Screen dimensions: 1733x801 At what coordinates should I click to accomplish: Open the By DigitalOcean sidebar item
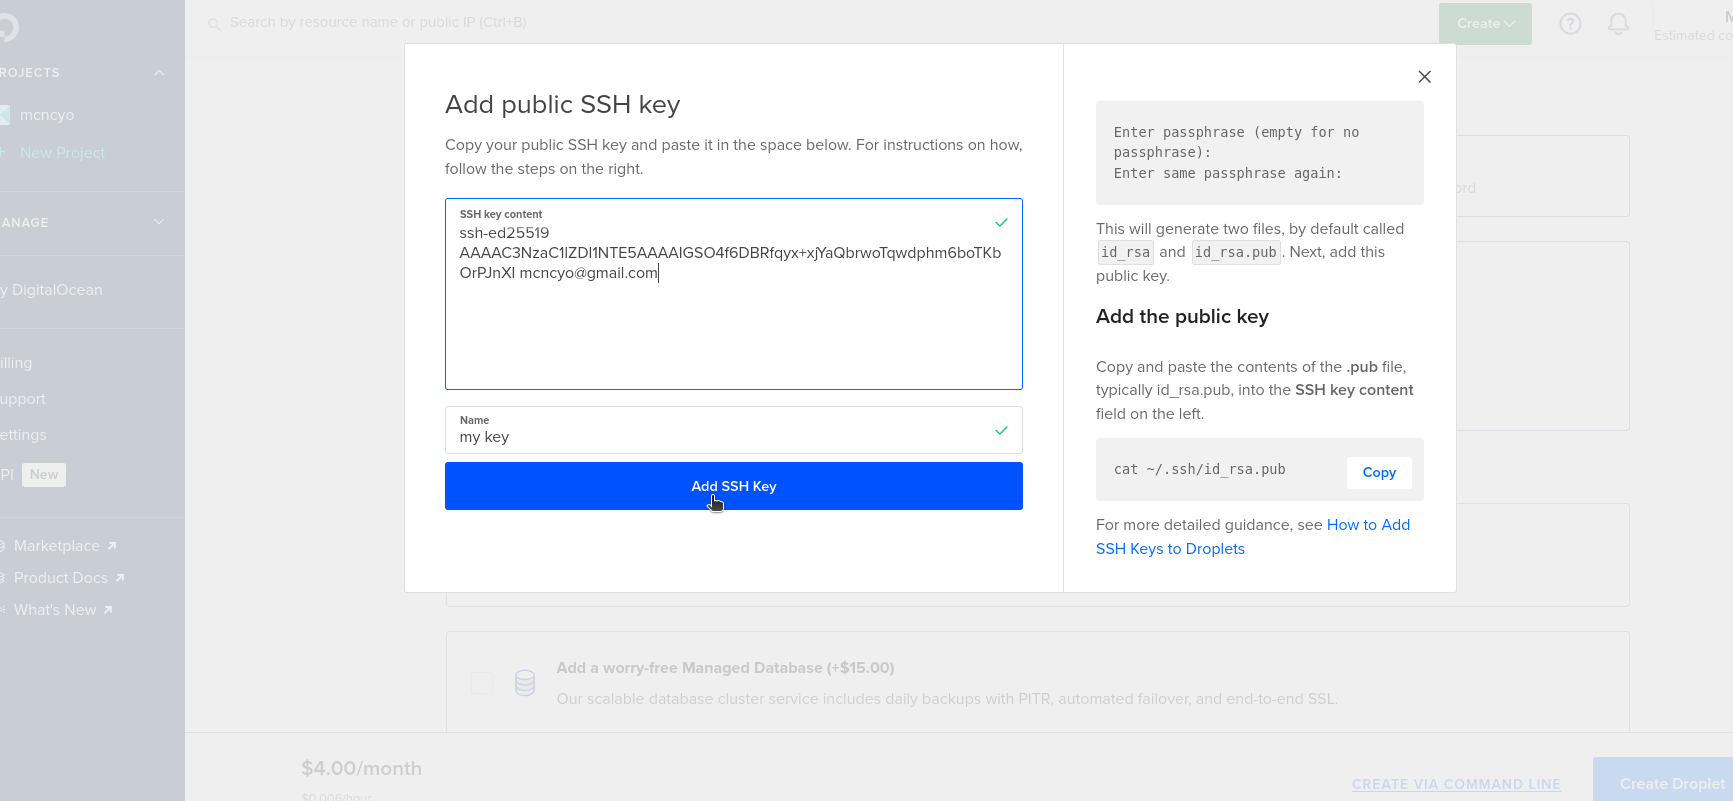tap(51, 290)
